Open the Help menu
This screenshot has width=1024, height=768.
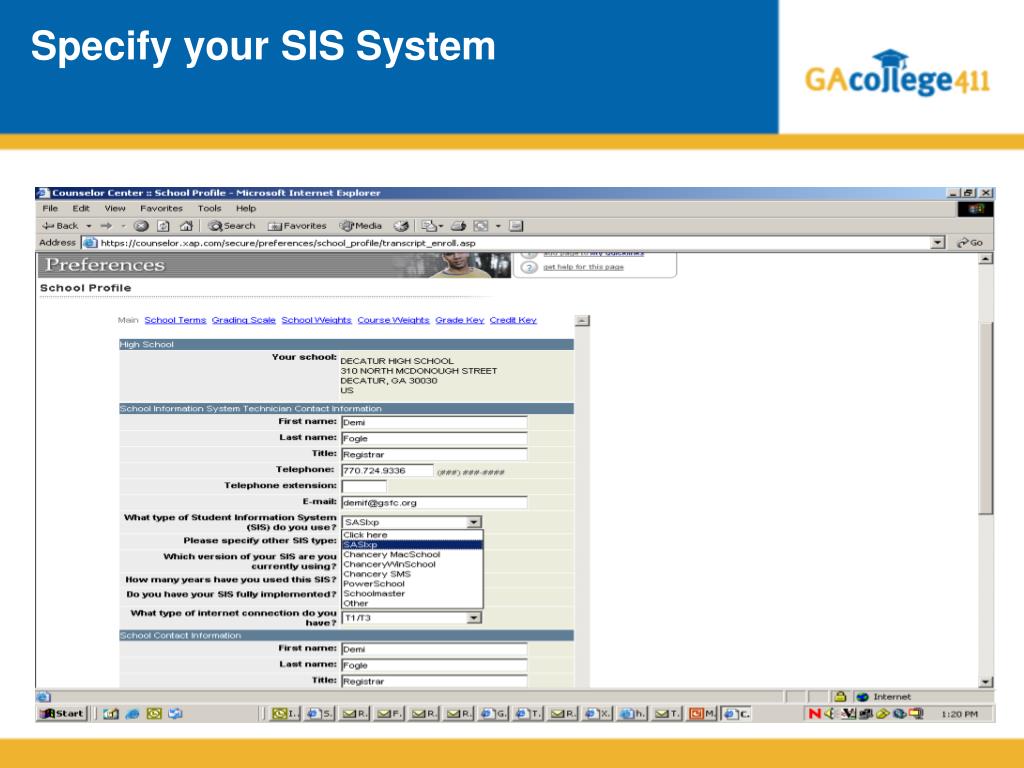tap(246, 208)
